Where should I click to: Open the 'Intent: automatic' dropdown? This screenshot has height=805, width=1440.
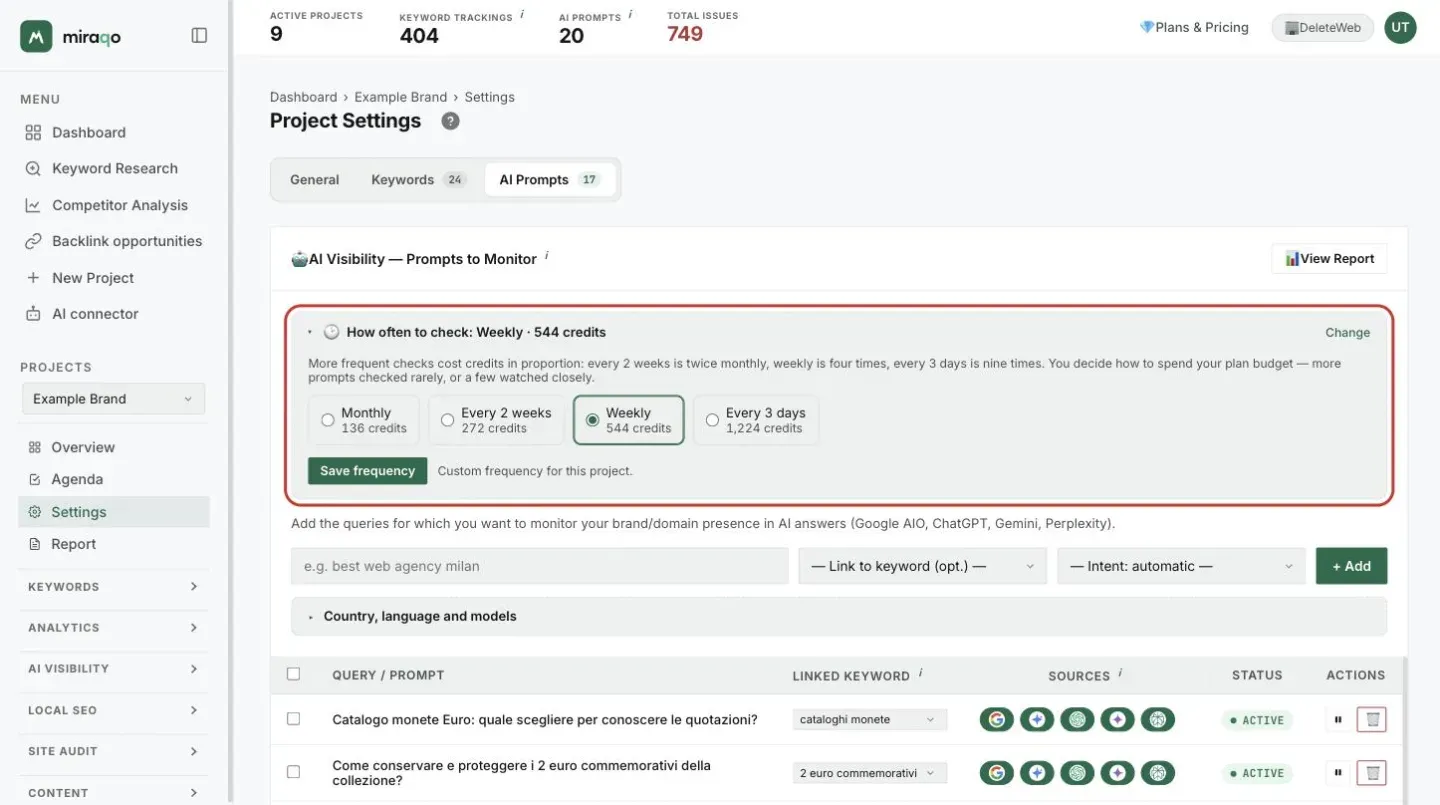[x=1181, y=566]
